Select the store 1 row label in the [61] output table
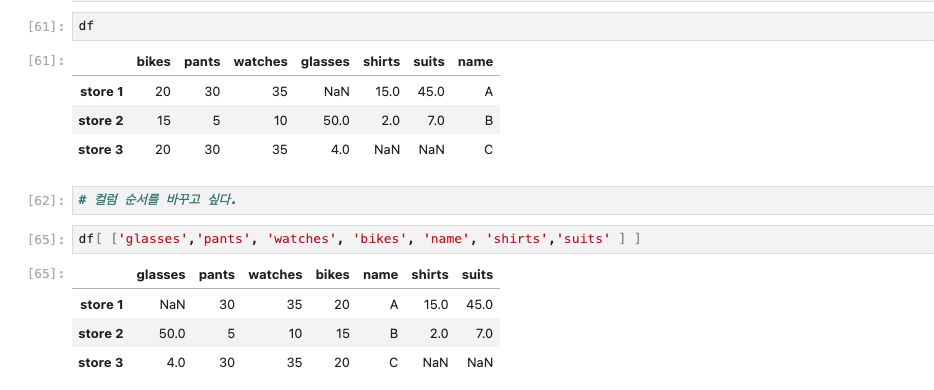This screenshot has height=390, width=934. coord(101,92)
